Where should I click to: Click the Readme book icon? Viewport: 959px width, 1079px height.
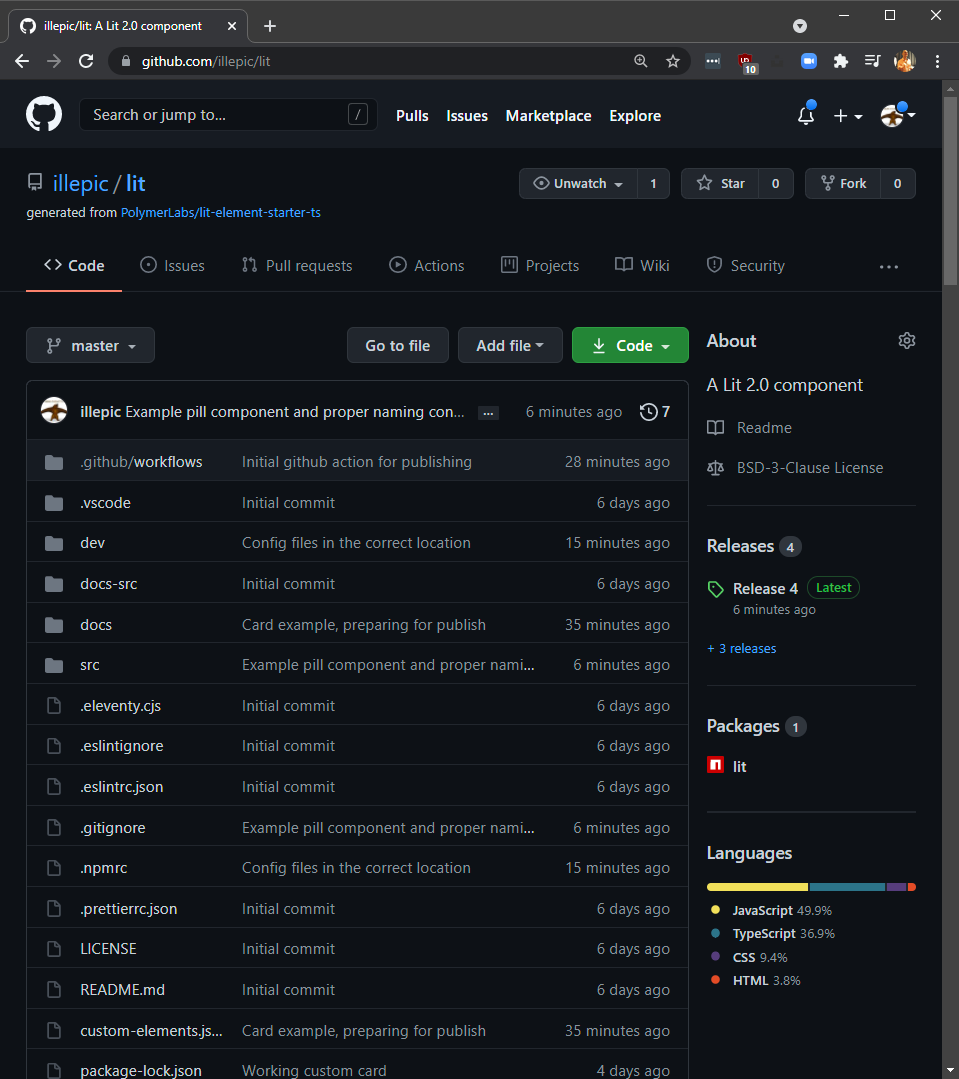tap(715, 427)
